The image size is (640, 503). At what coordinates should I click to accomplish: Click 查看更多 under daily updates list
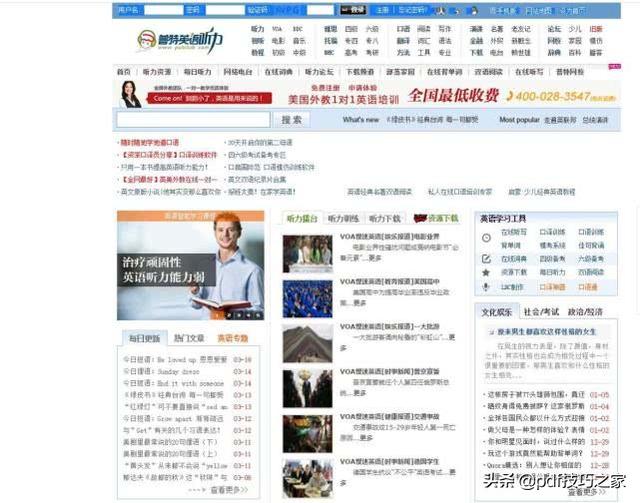[229, 490]
